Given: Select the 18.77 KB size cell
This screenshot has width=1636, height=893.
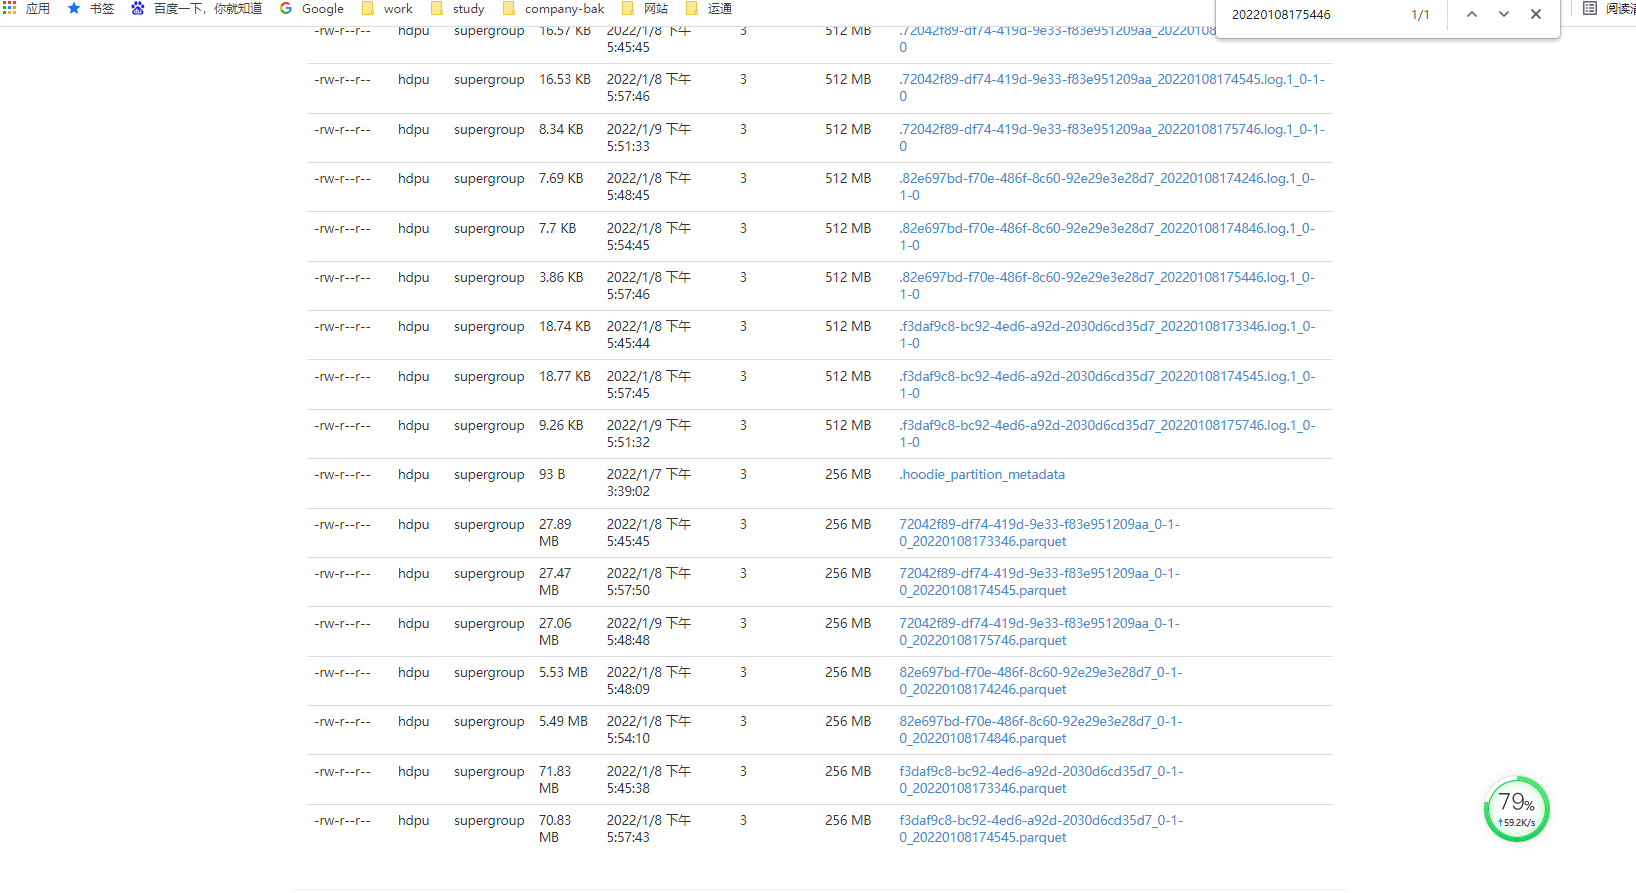Looking at the screenshot, I should (565, 376).
